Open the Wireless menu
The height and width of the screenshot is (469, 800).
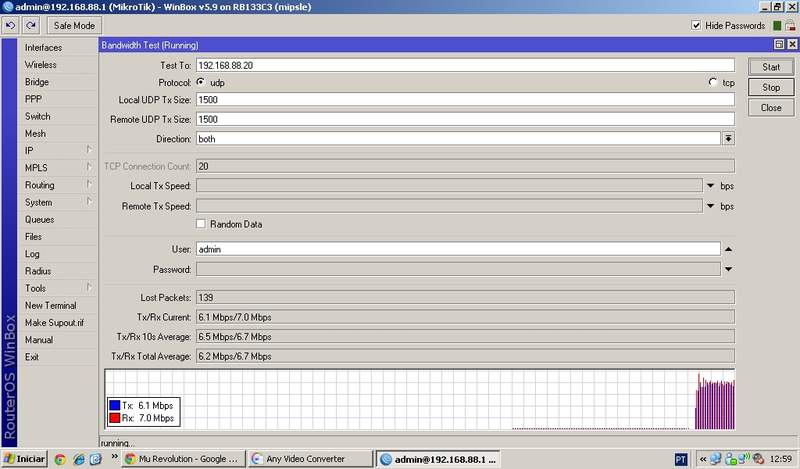[41, 65]
